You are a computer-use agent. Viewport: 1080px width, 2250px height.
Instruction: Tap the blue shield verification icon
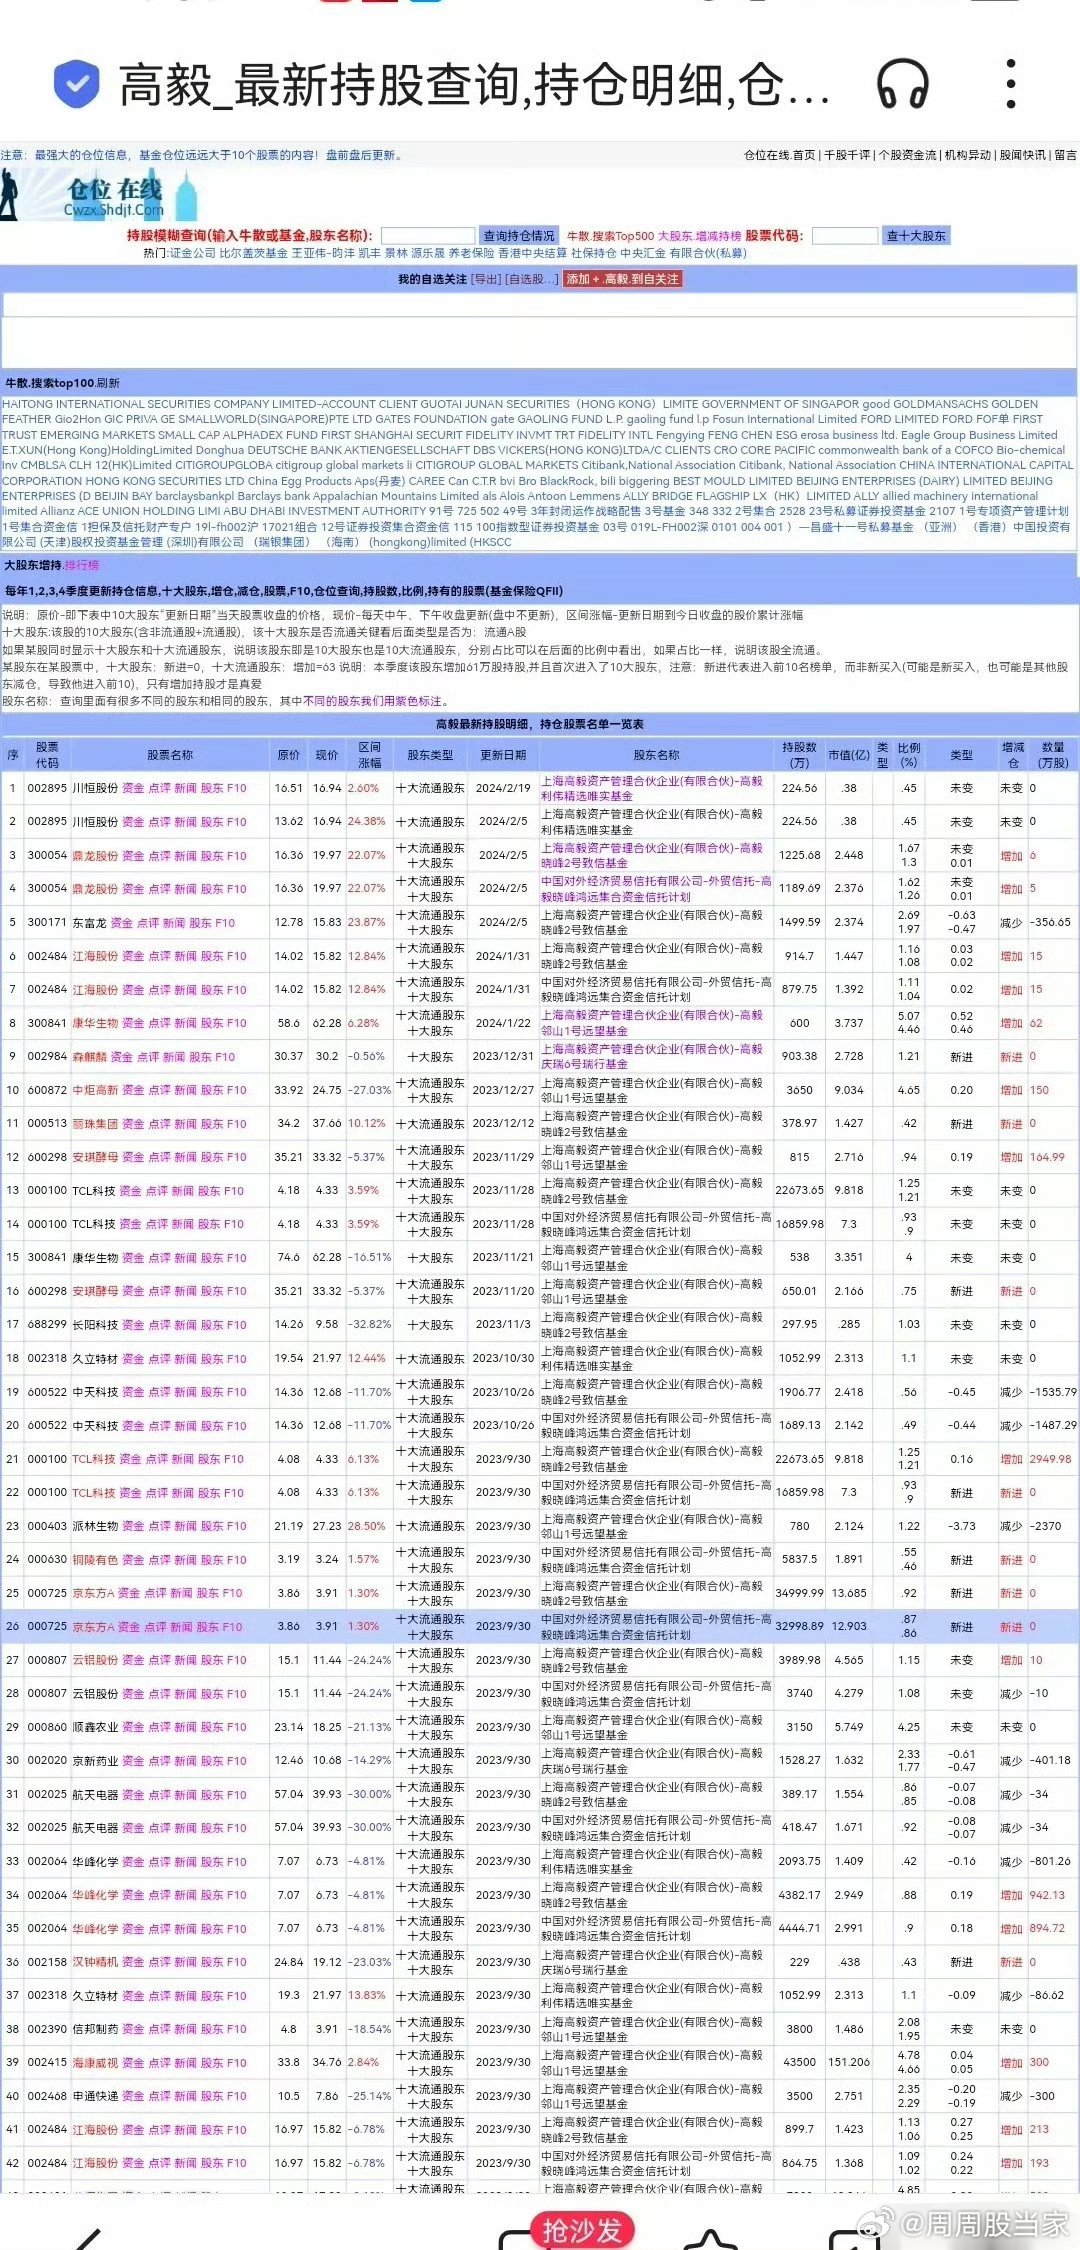point(76,84)
